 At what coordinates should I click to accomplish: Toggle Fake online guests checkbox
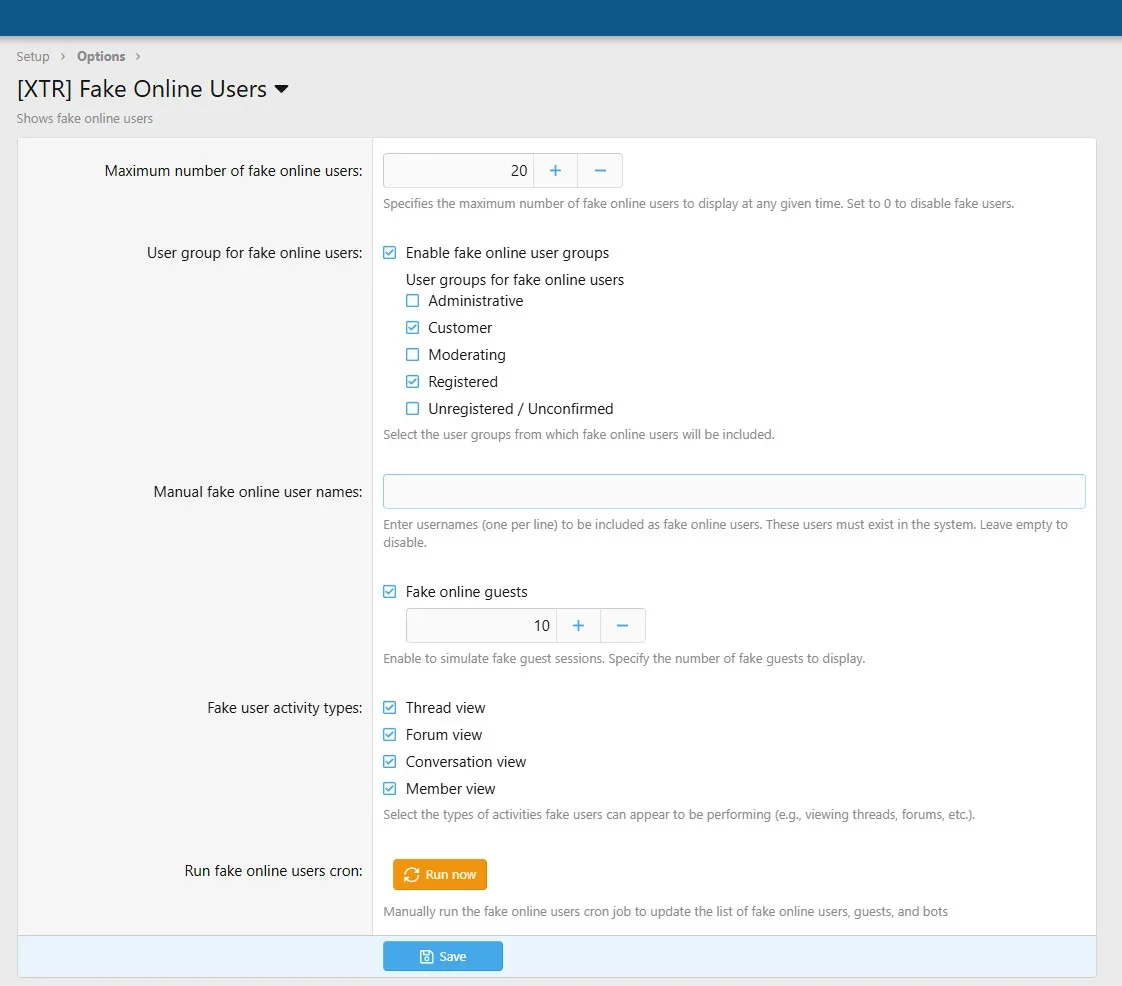coord(390,592)
